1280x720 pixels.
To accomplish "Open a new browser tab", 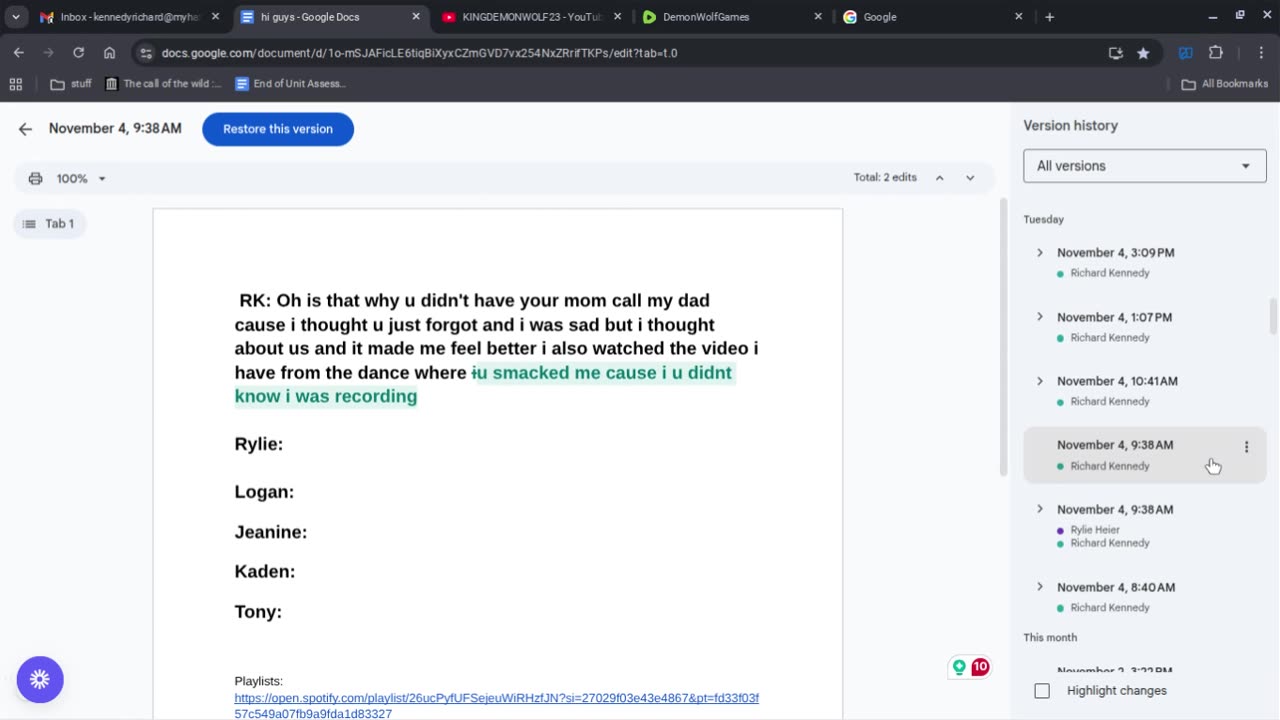I will pos(1049,17).
